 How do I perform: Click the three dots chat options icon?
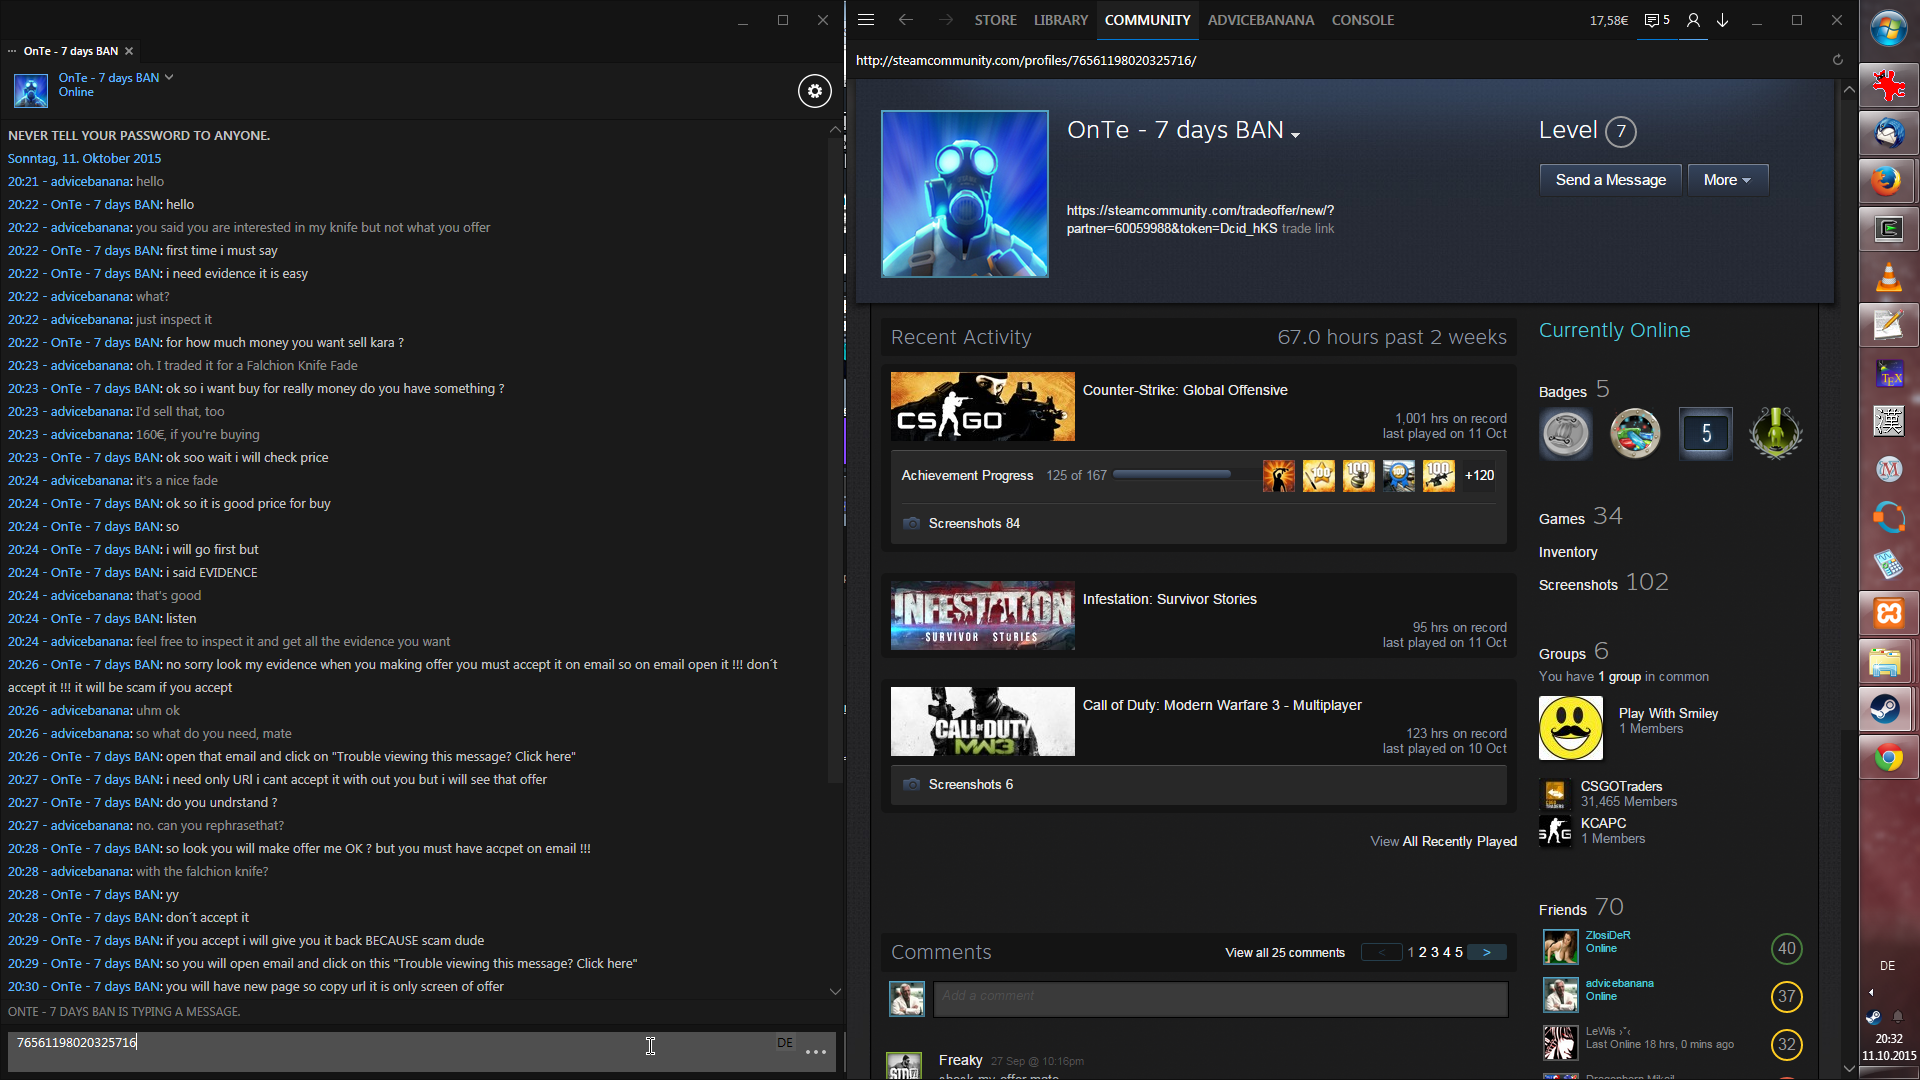tap(816, 1051)
